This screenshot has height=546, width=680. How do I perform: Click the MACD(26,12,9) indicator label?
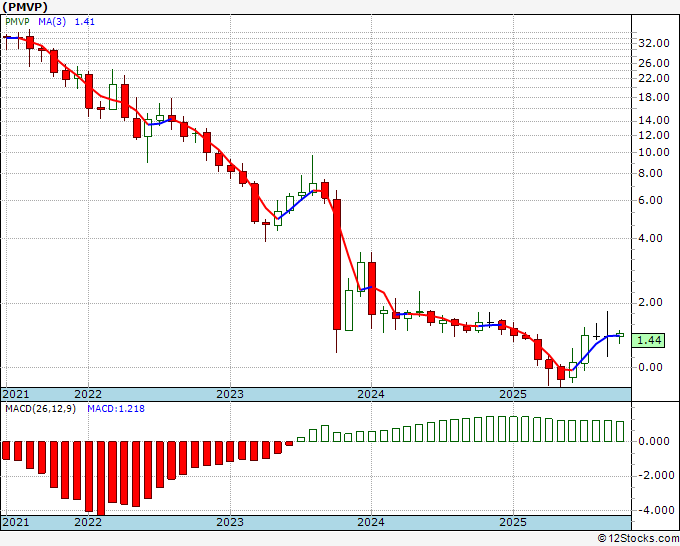[x=40, y=409]
